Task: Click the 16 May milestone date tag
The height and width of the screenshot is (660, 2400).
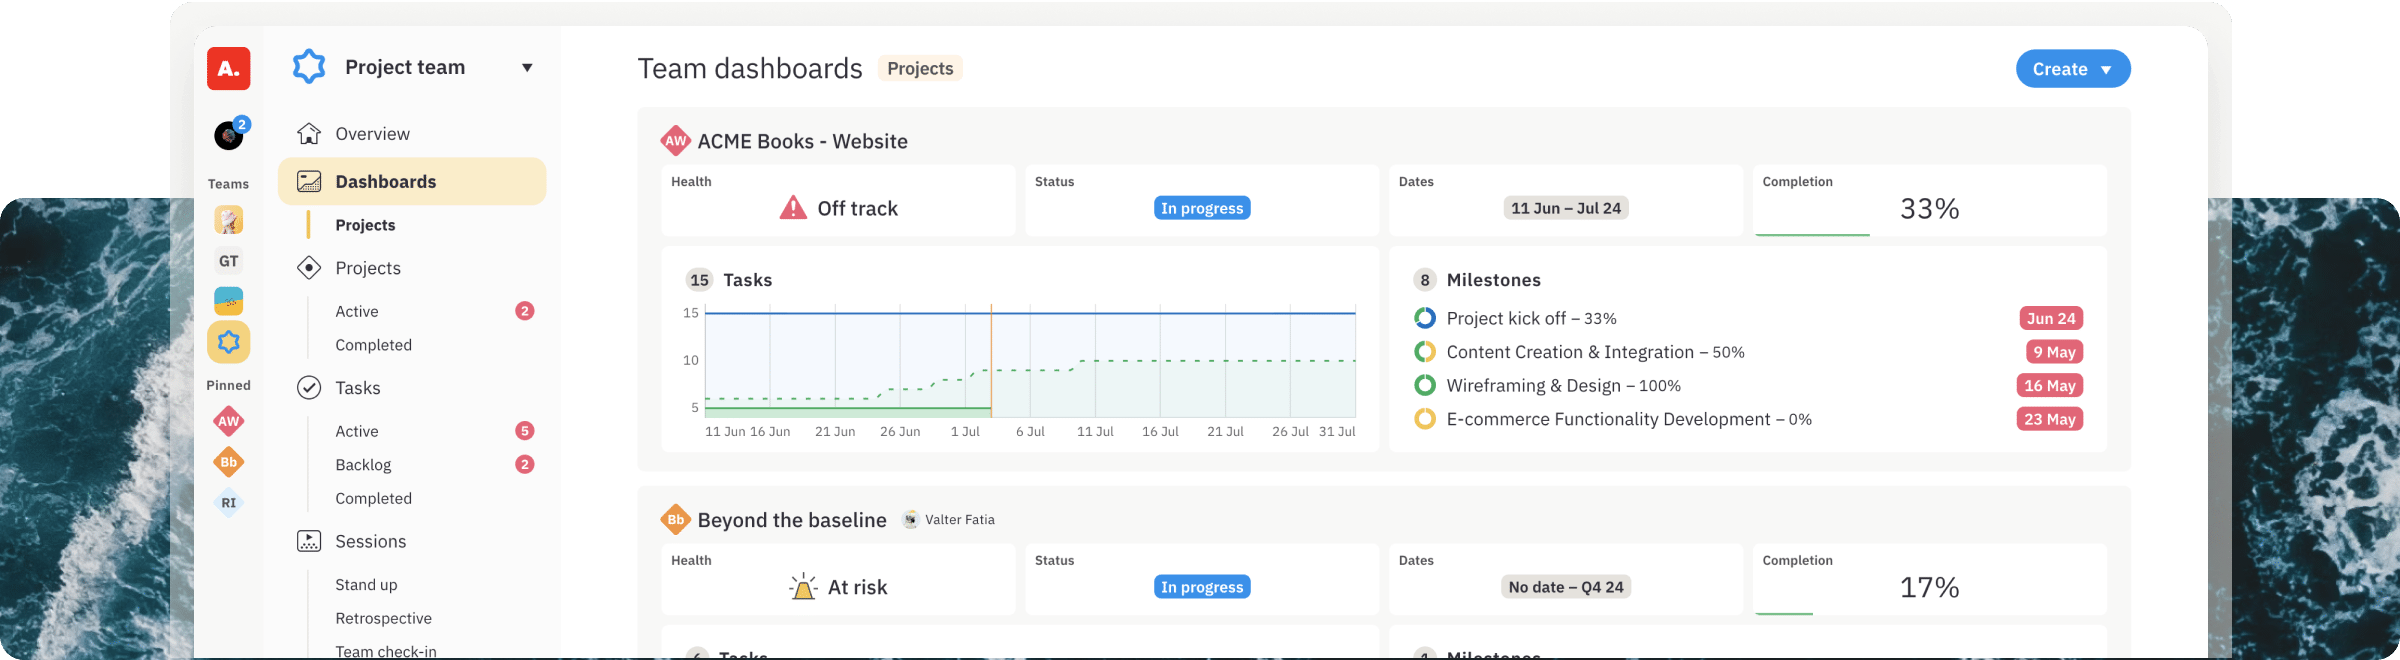Action: 2050,385
